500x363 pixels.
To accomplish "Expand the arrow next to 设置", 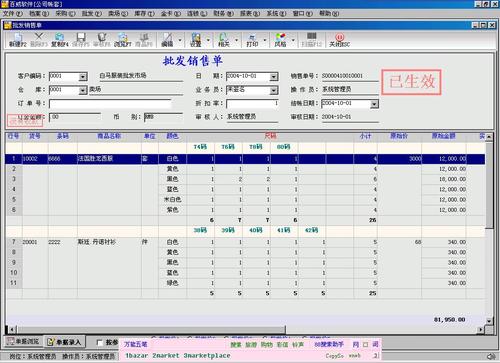I will pos(208,40).
